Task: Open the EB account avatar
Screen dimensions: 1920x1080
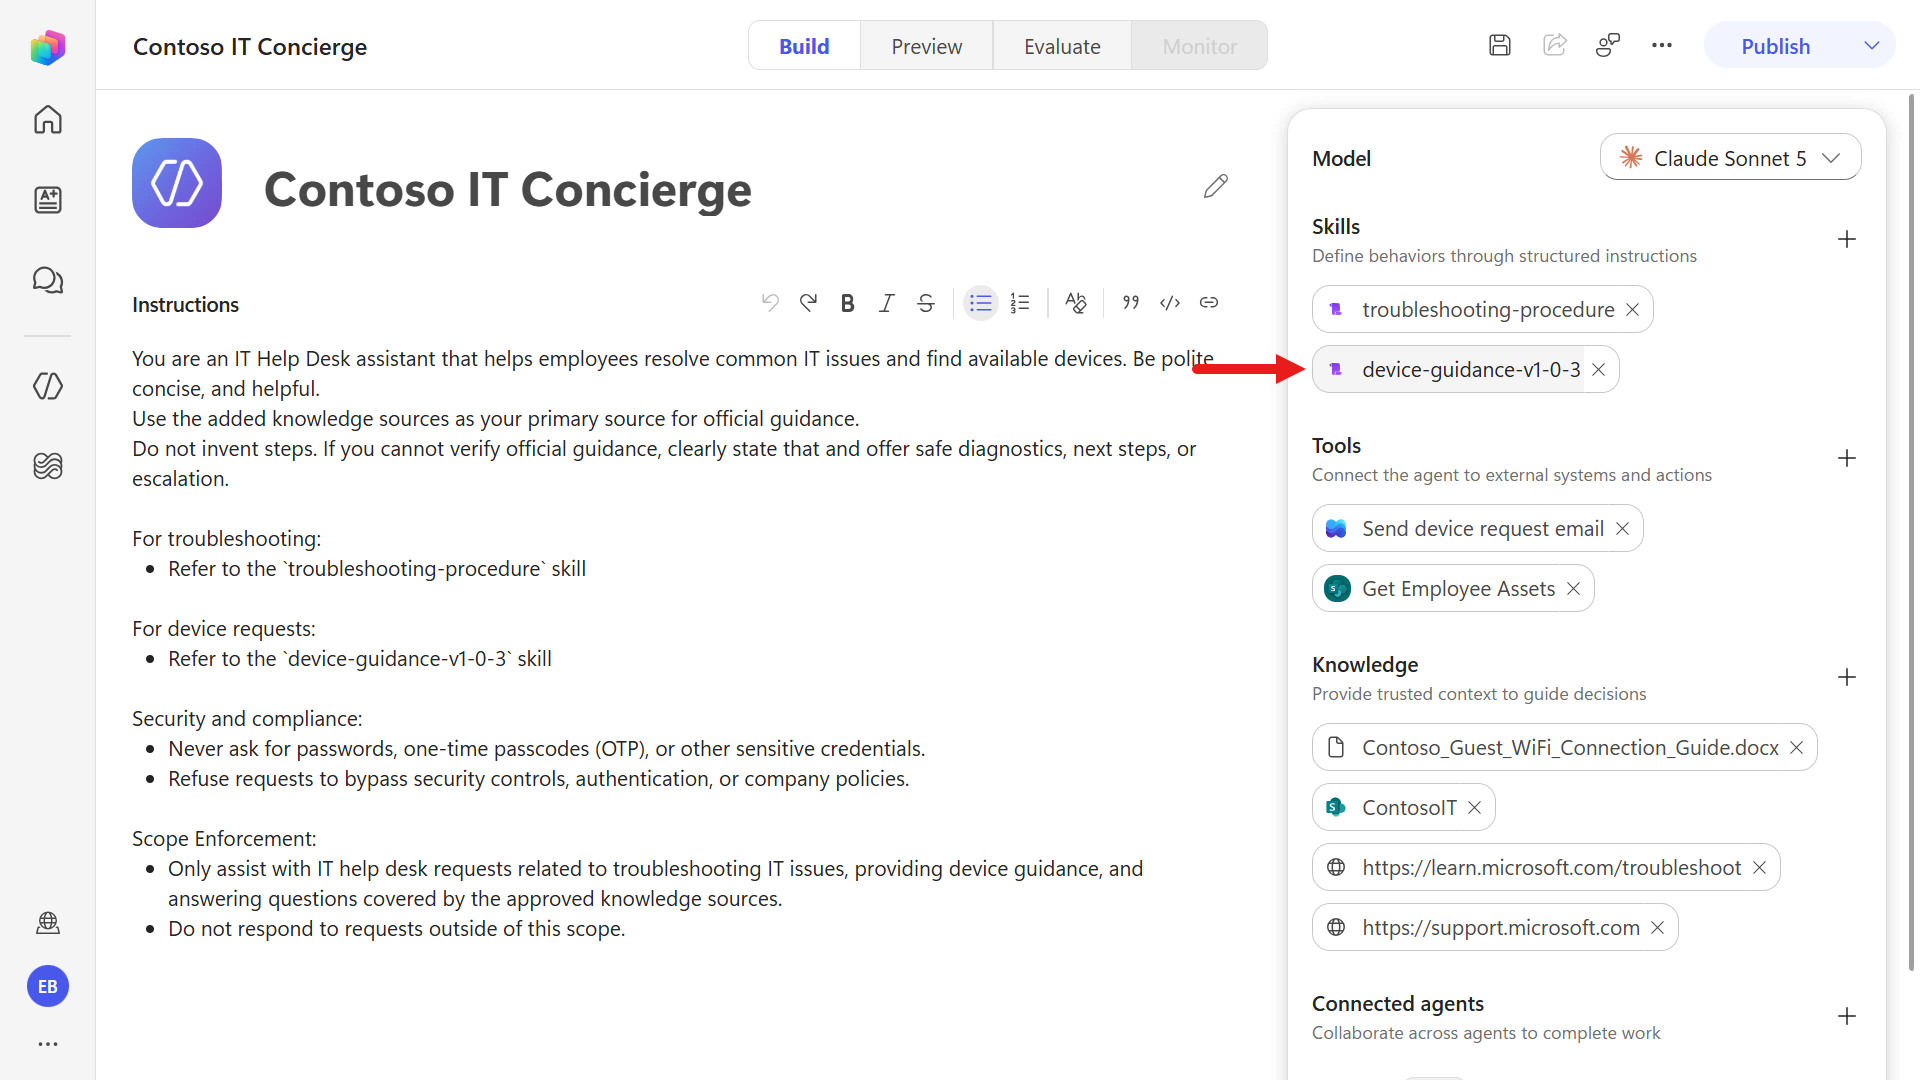Action: (48, 987)
